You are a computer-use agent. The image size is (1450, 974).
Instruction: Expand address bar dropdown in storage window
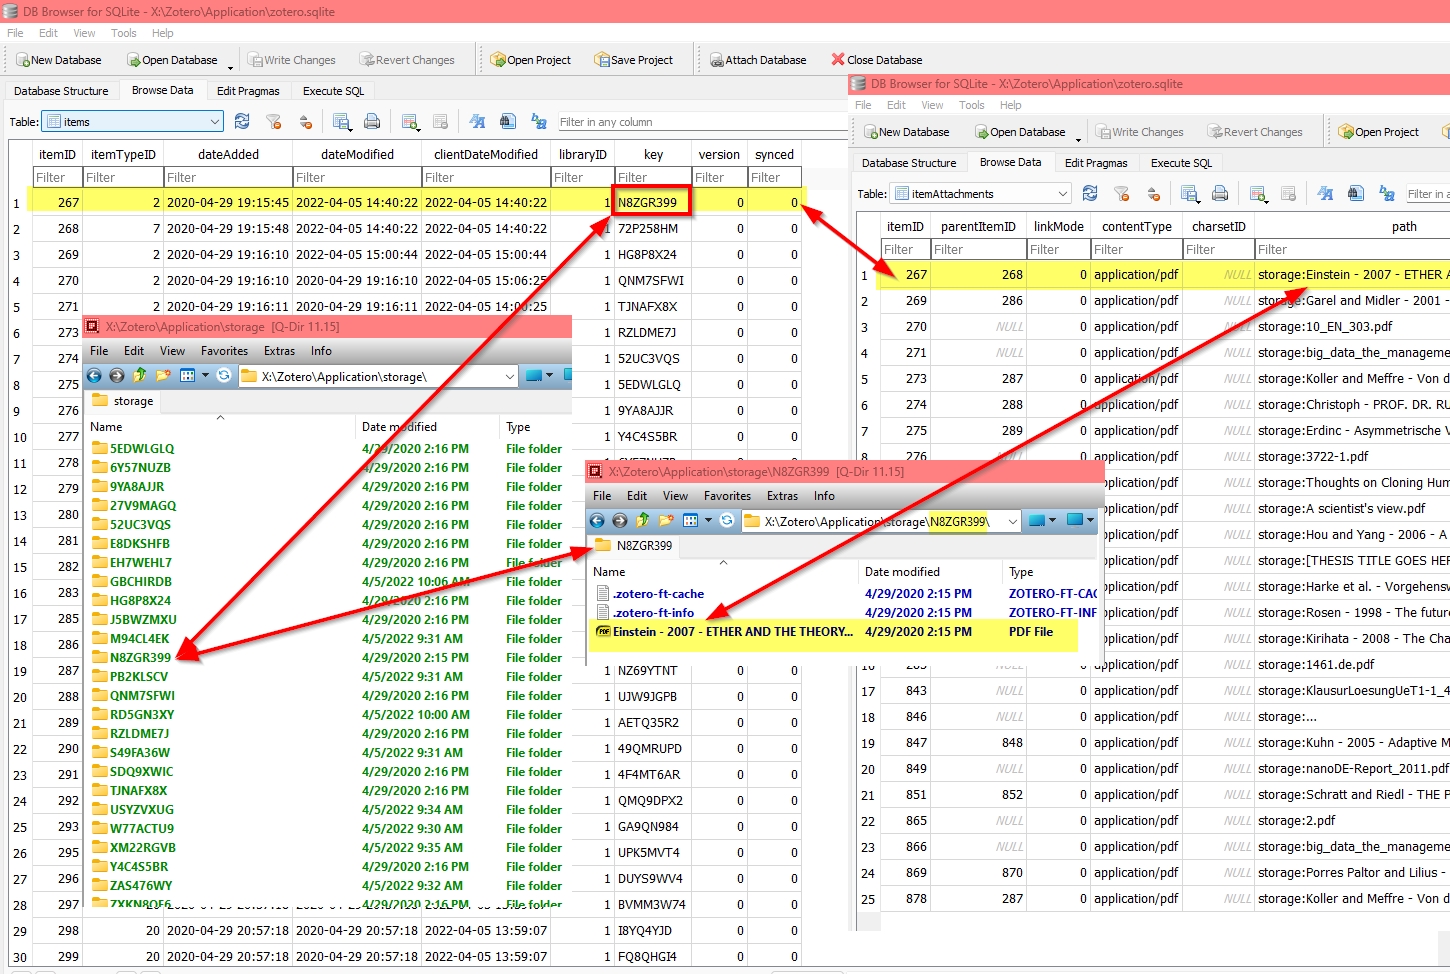pos(510,377)
